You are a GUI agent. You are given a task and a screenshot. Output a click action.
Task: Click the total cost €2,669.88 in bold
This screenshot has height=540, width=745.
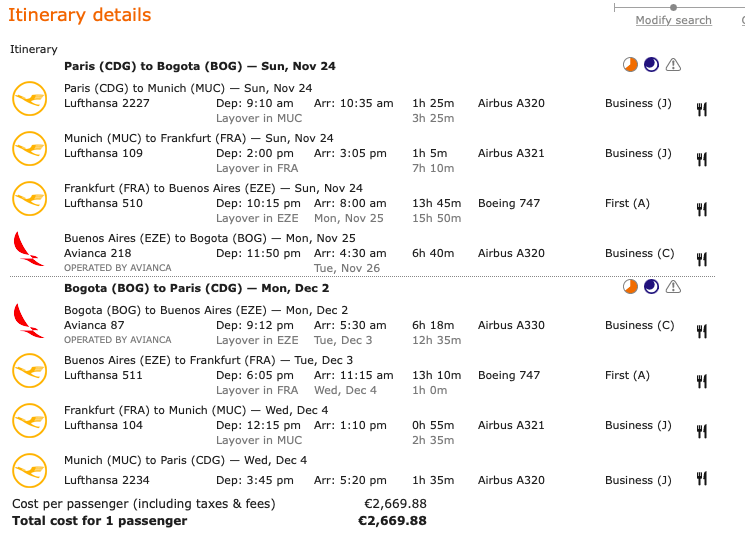point(392,521)
